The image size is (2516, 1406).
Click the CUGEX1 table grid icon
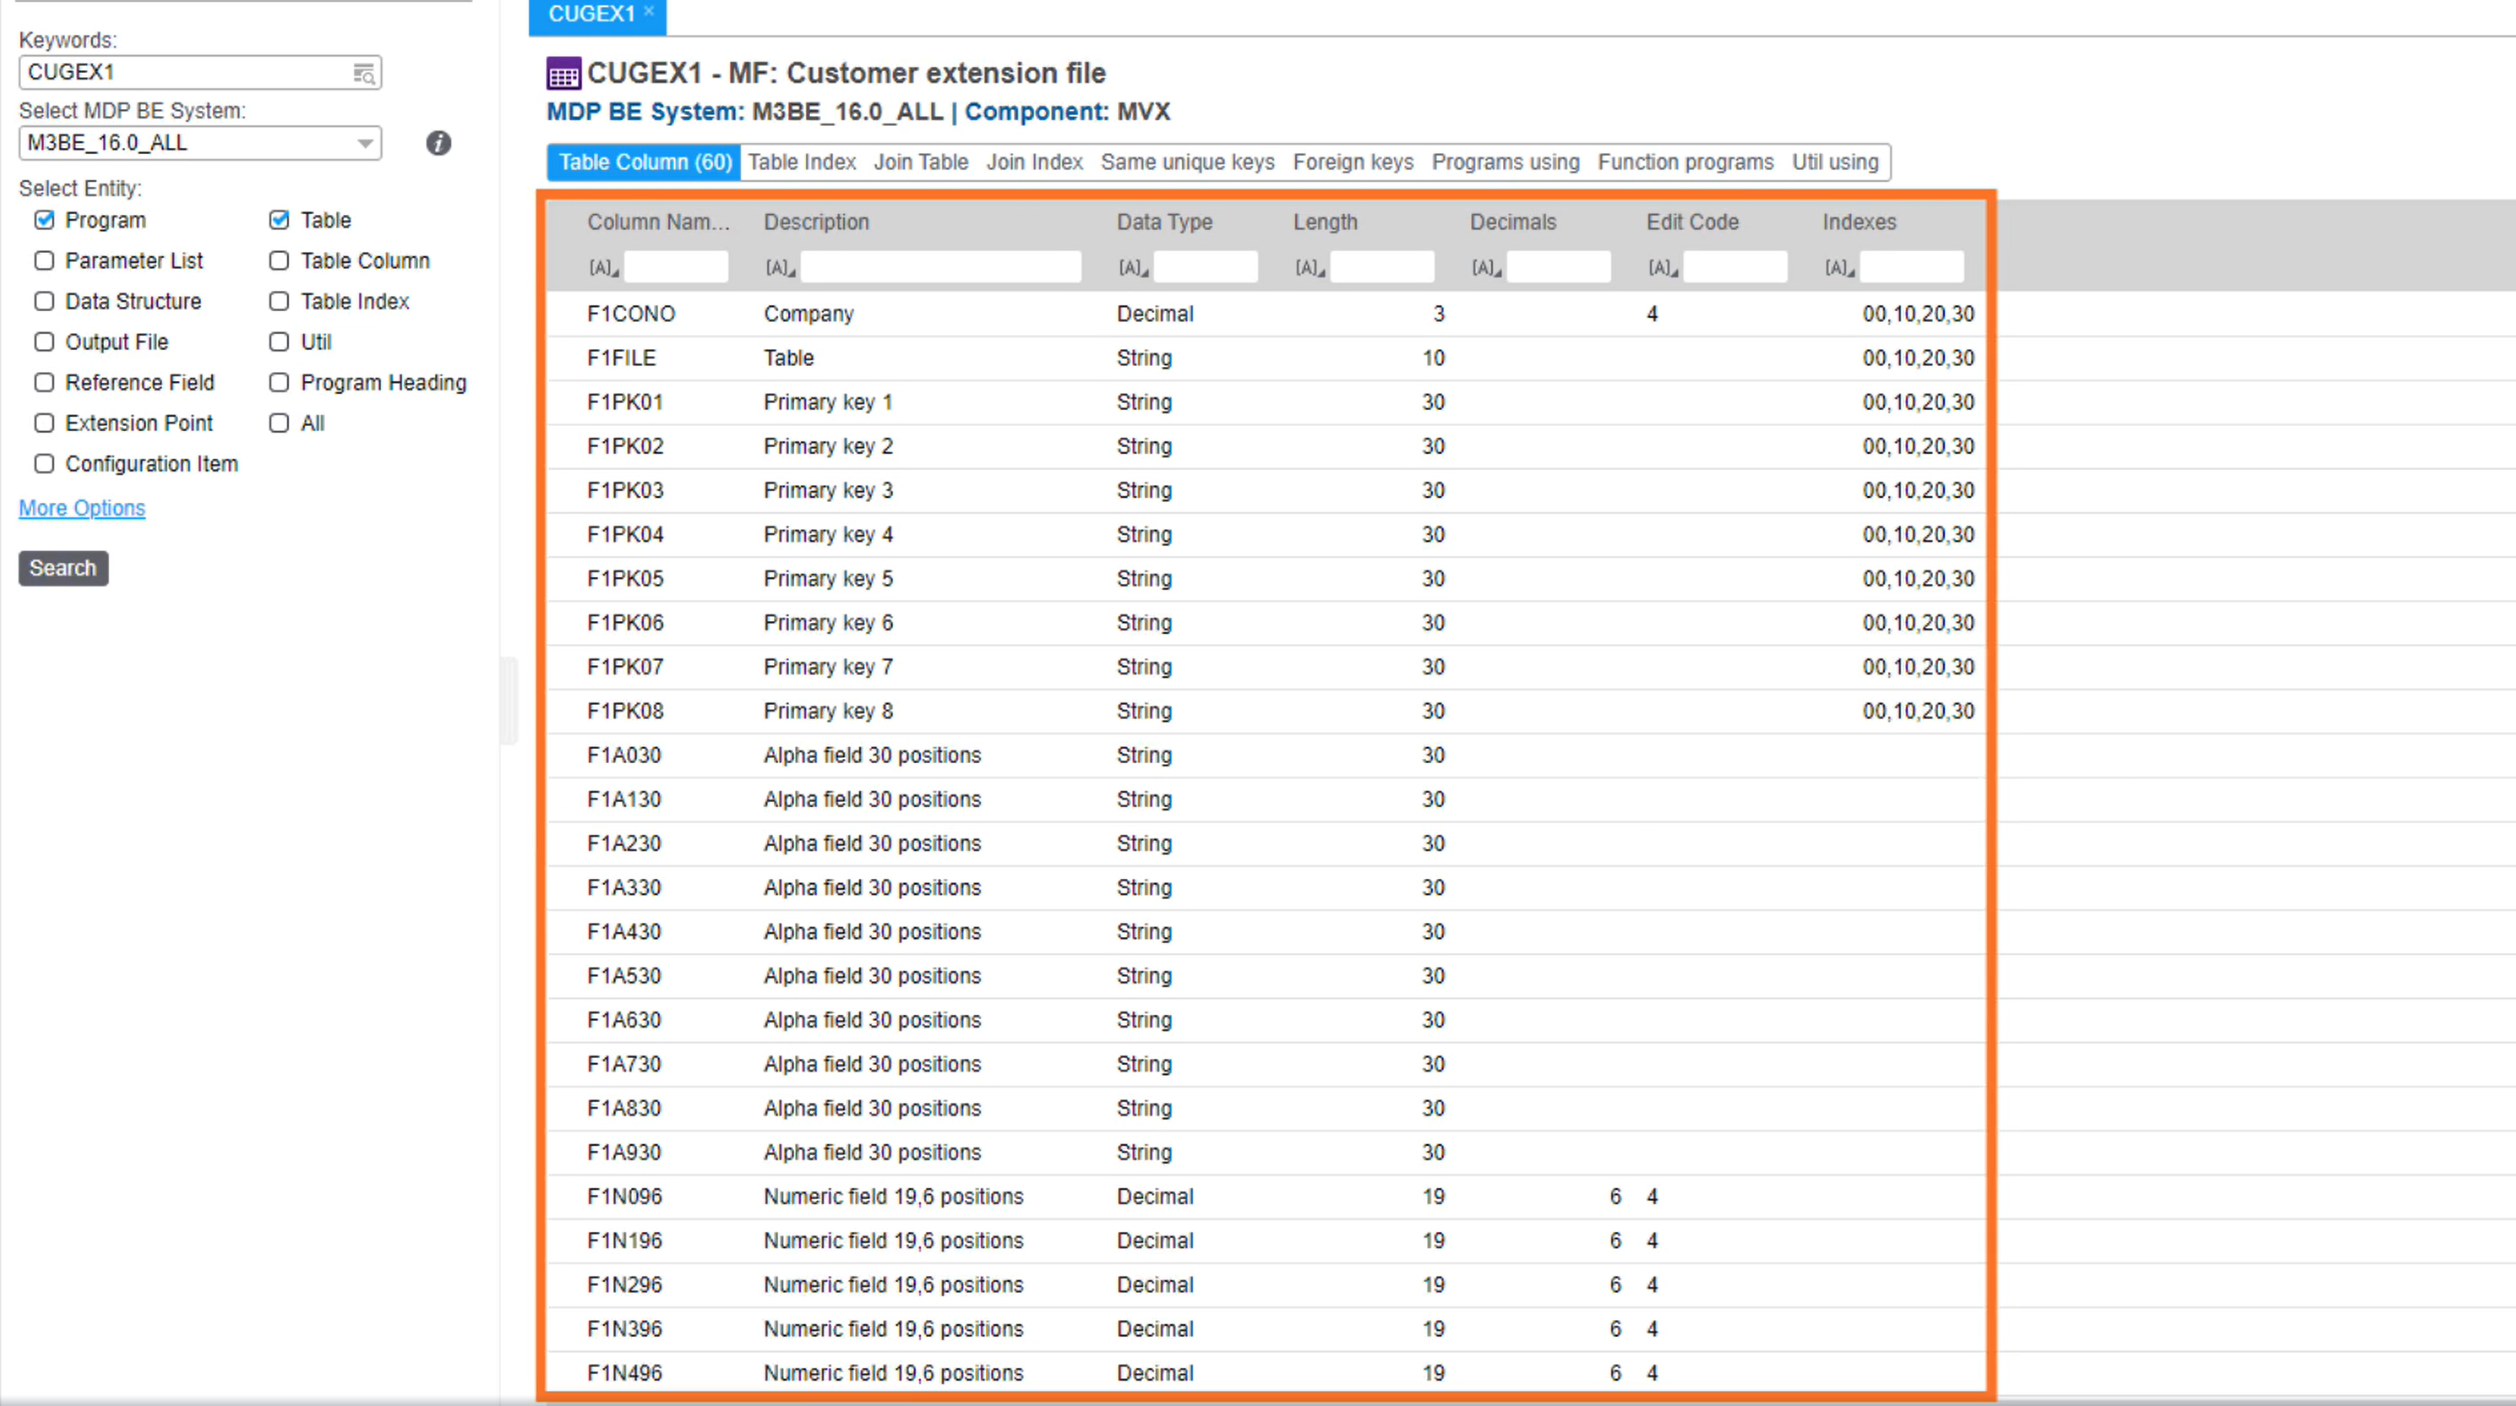pyautogui.click(x=563, y=73)
